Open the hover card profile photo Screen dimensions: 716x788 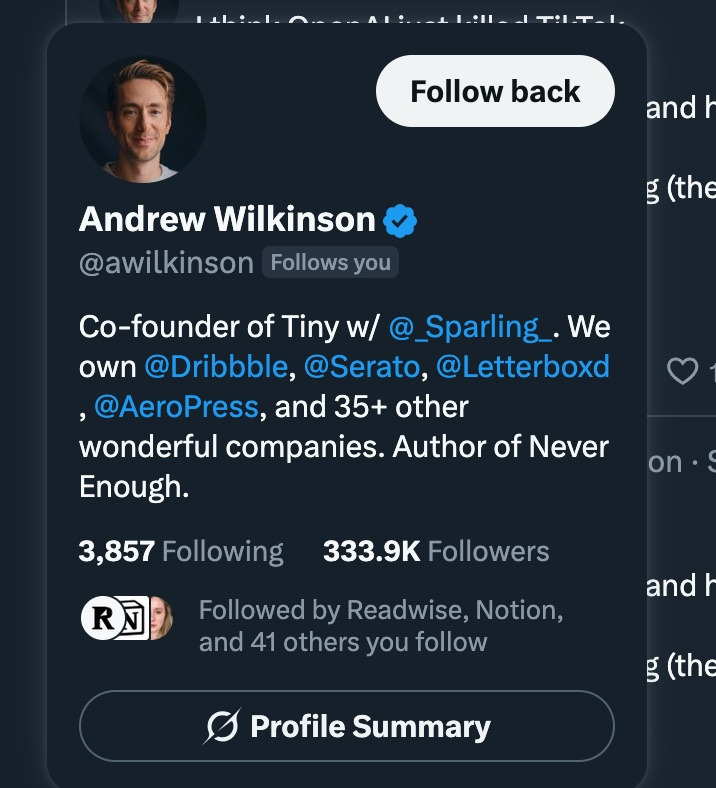[142, 118]
